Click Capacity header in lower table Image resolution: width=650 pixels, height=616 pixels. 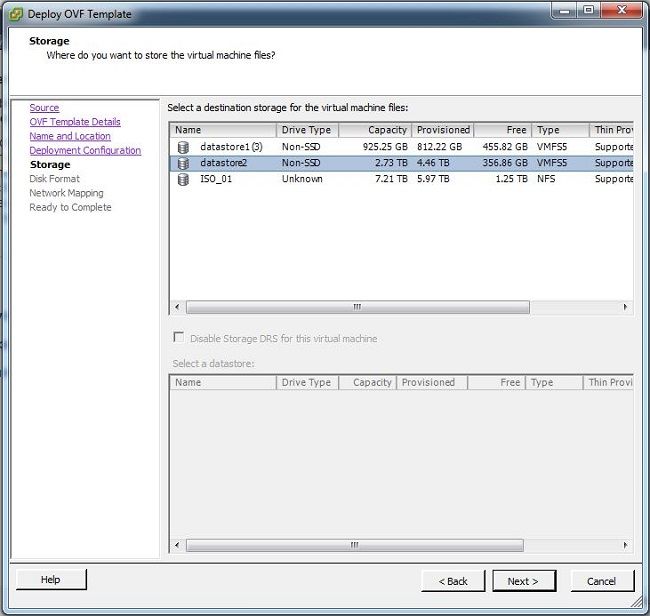(x=368, y=383)
